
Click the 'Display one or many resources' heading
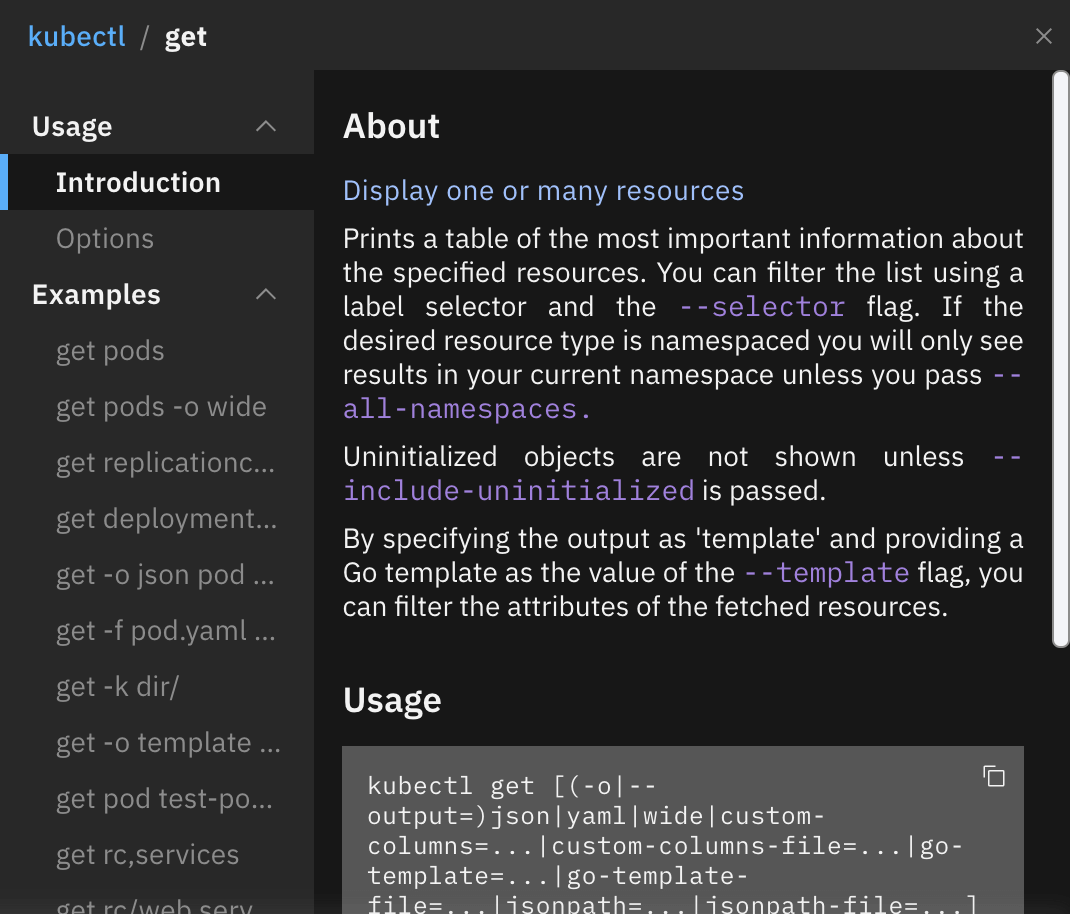543,190
